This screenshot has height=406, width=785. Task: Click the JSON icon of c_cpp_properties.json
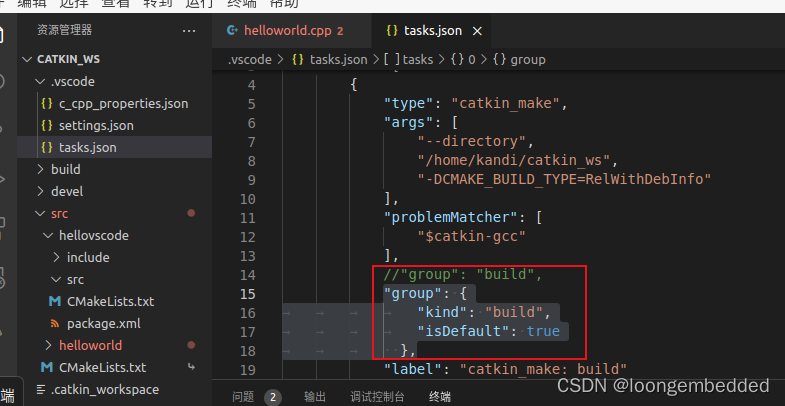pos(47,104)
